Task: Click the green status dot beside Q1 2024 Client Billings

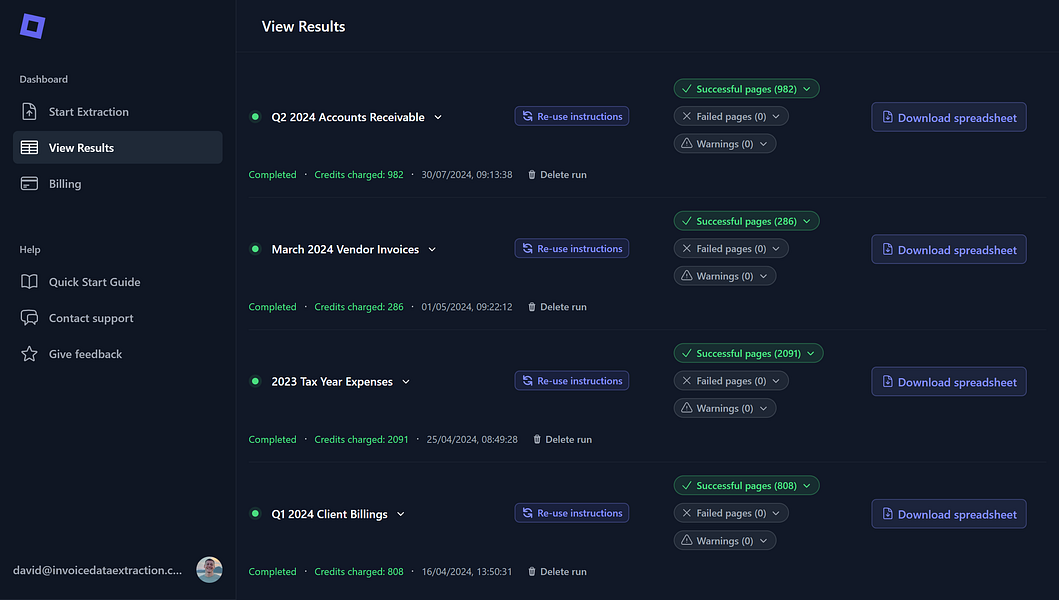Action: (255, 513)
